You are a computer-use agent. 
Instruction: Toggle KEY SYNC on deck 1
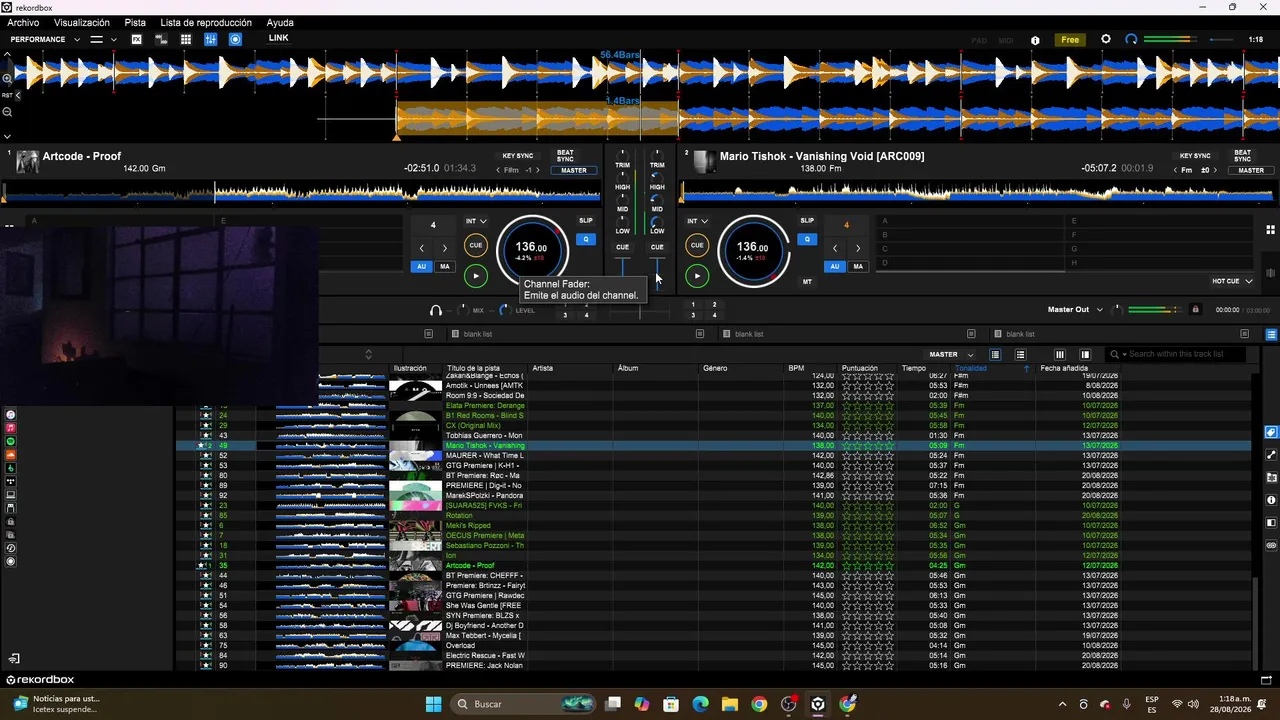point(518,156)
